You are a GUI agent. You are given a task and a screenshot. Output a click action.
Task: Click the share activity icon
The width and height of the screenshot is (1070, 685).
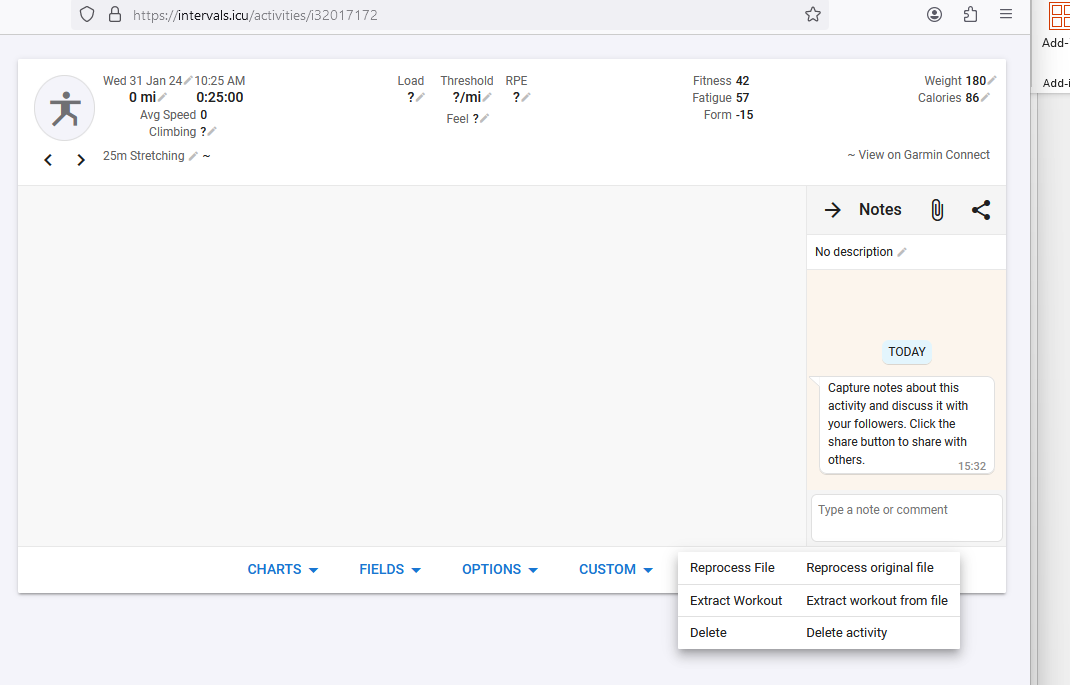pos(981,210)
